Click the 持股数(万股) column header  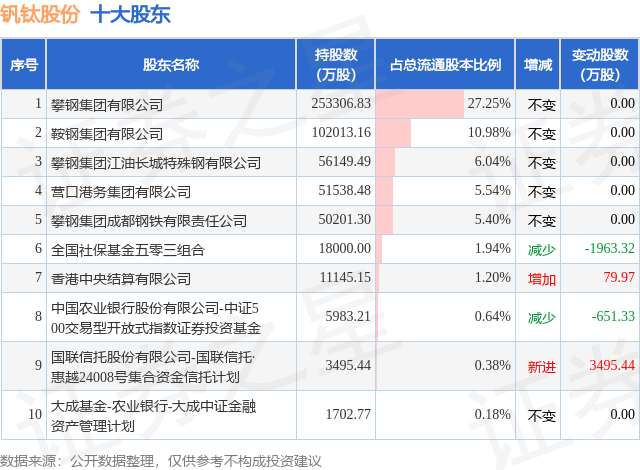click(336, 64)
